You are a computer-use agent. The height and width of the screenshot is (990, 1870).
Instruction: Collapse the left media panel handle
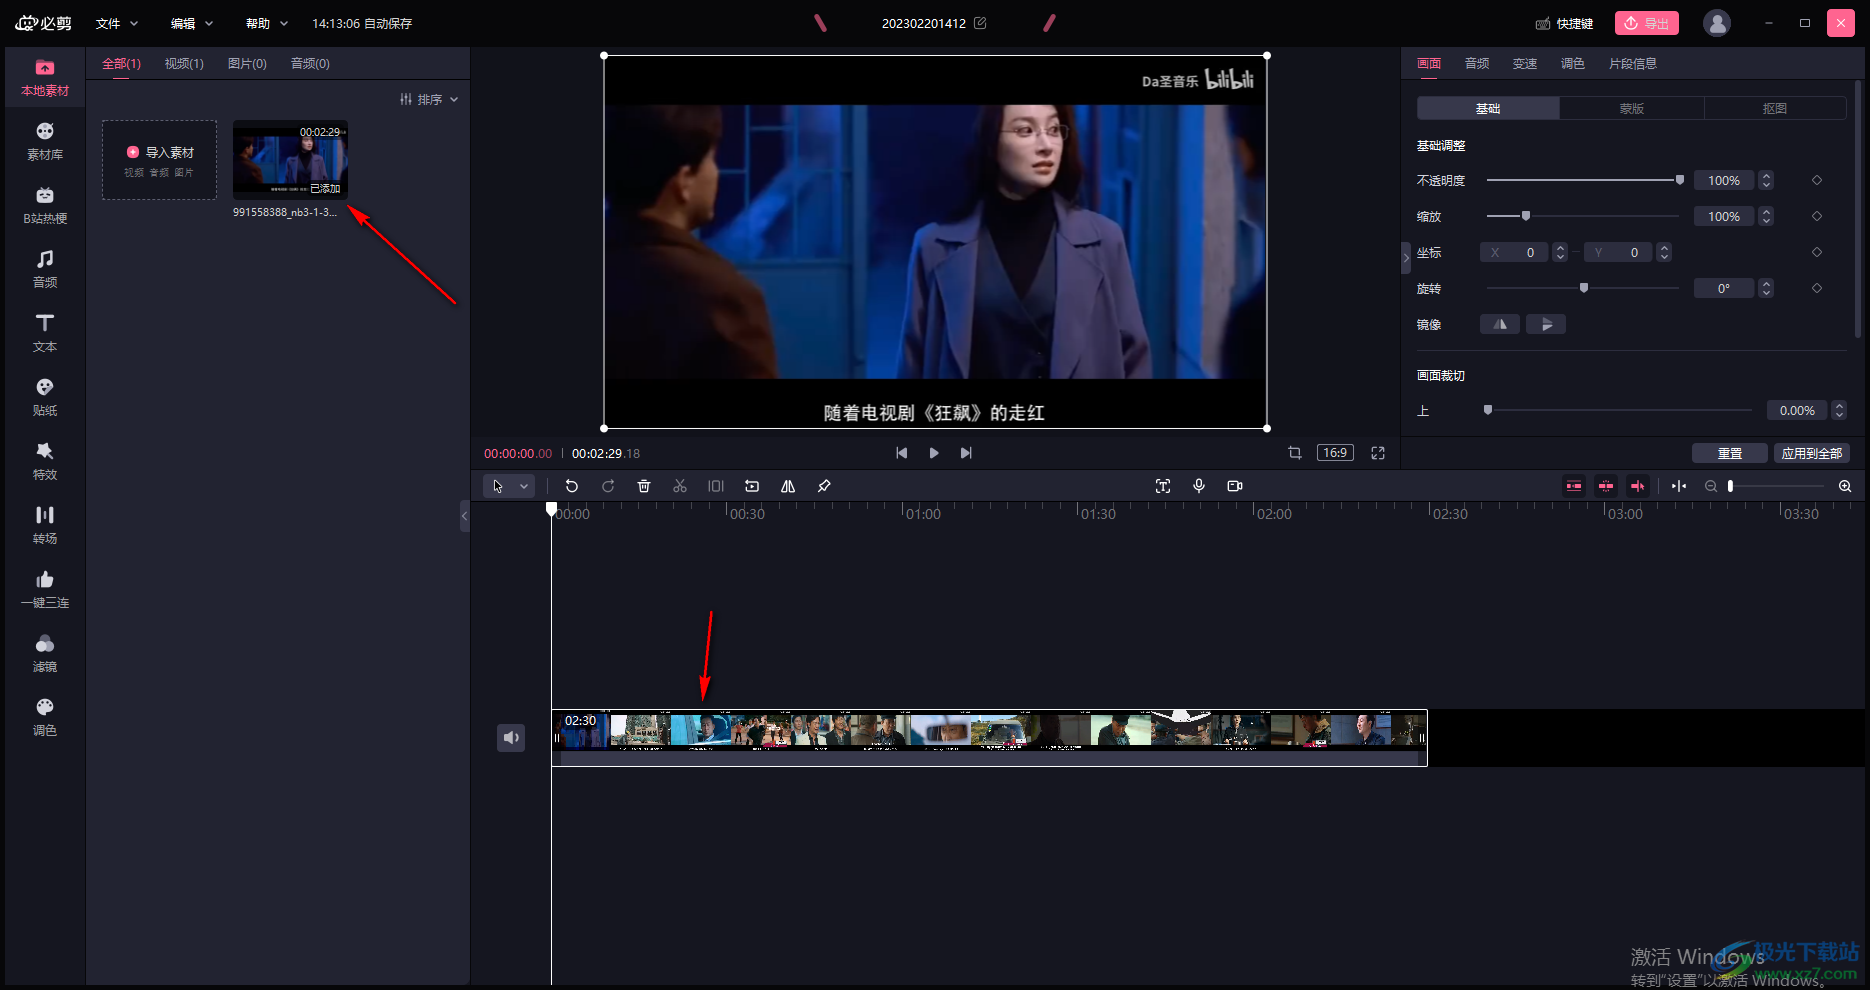pos(465,516)
